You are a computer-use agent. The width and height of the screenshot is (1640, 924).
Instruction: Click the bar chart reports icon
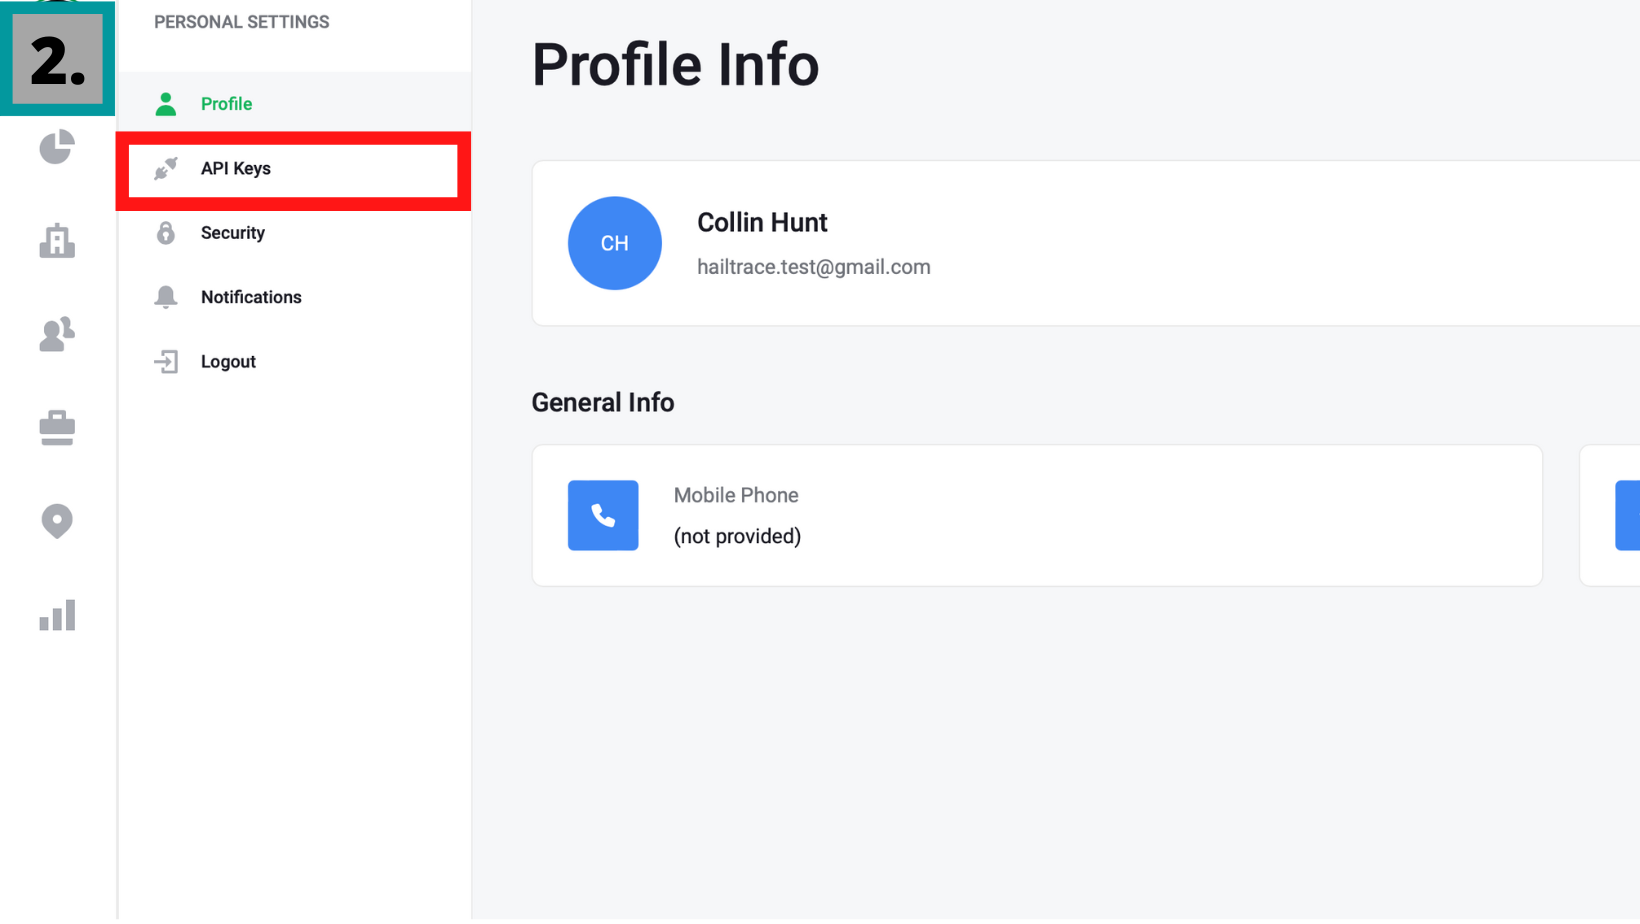(57, 615)
